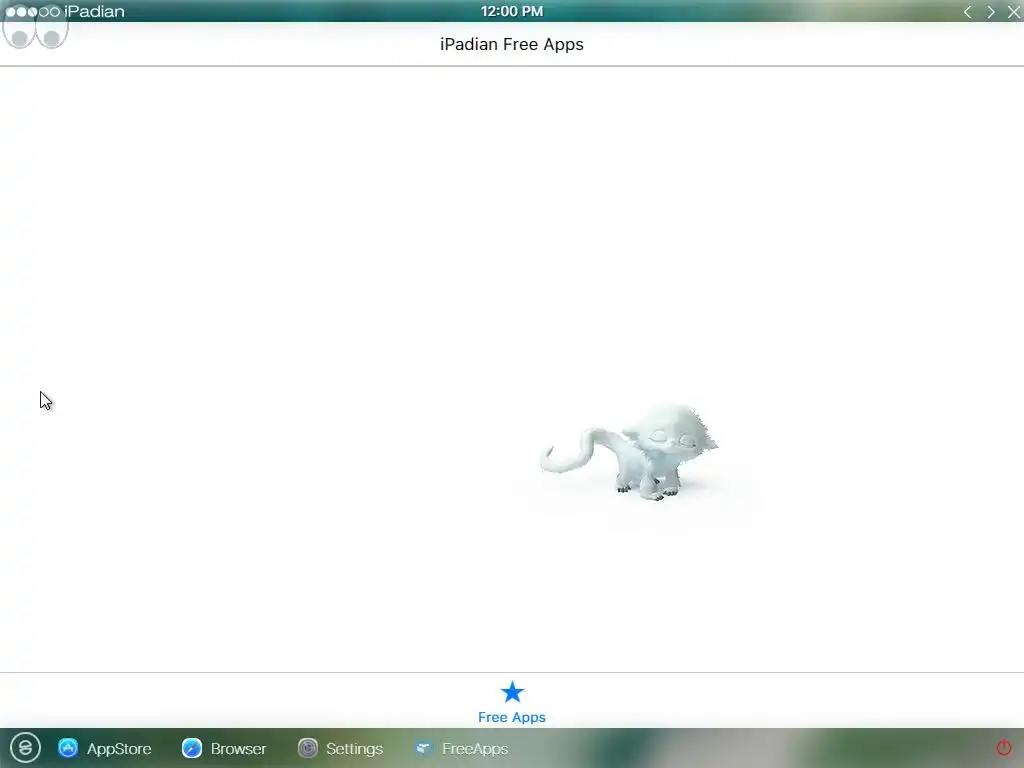Image resolution: width=1024 pixels, height=768 pixels.
Task: Click the FreeApps dock icon
Action: (x=423, y=748)
